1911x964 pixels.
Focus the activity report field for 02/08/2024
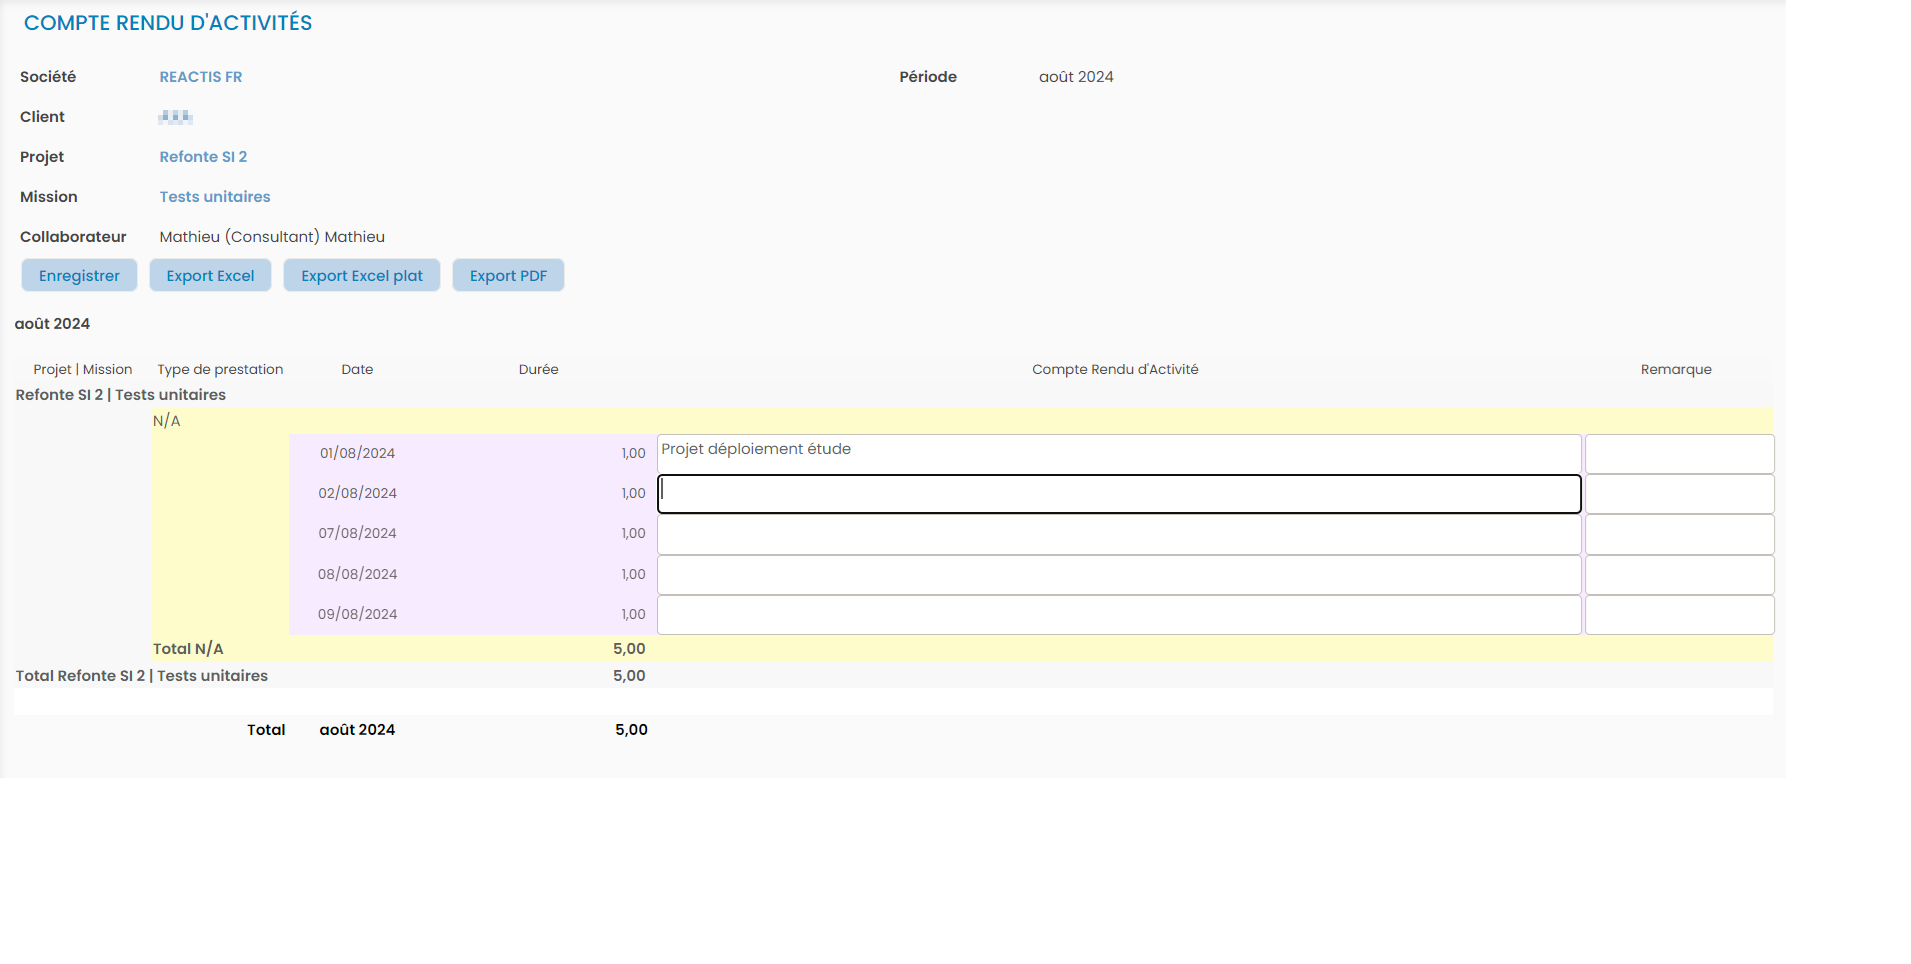click(x=1118, y=494)
